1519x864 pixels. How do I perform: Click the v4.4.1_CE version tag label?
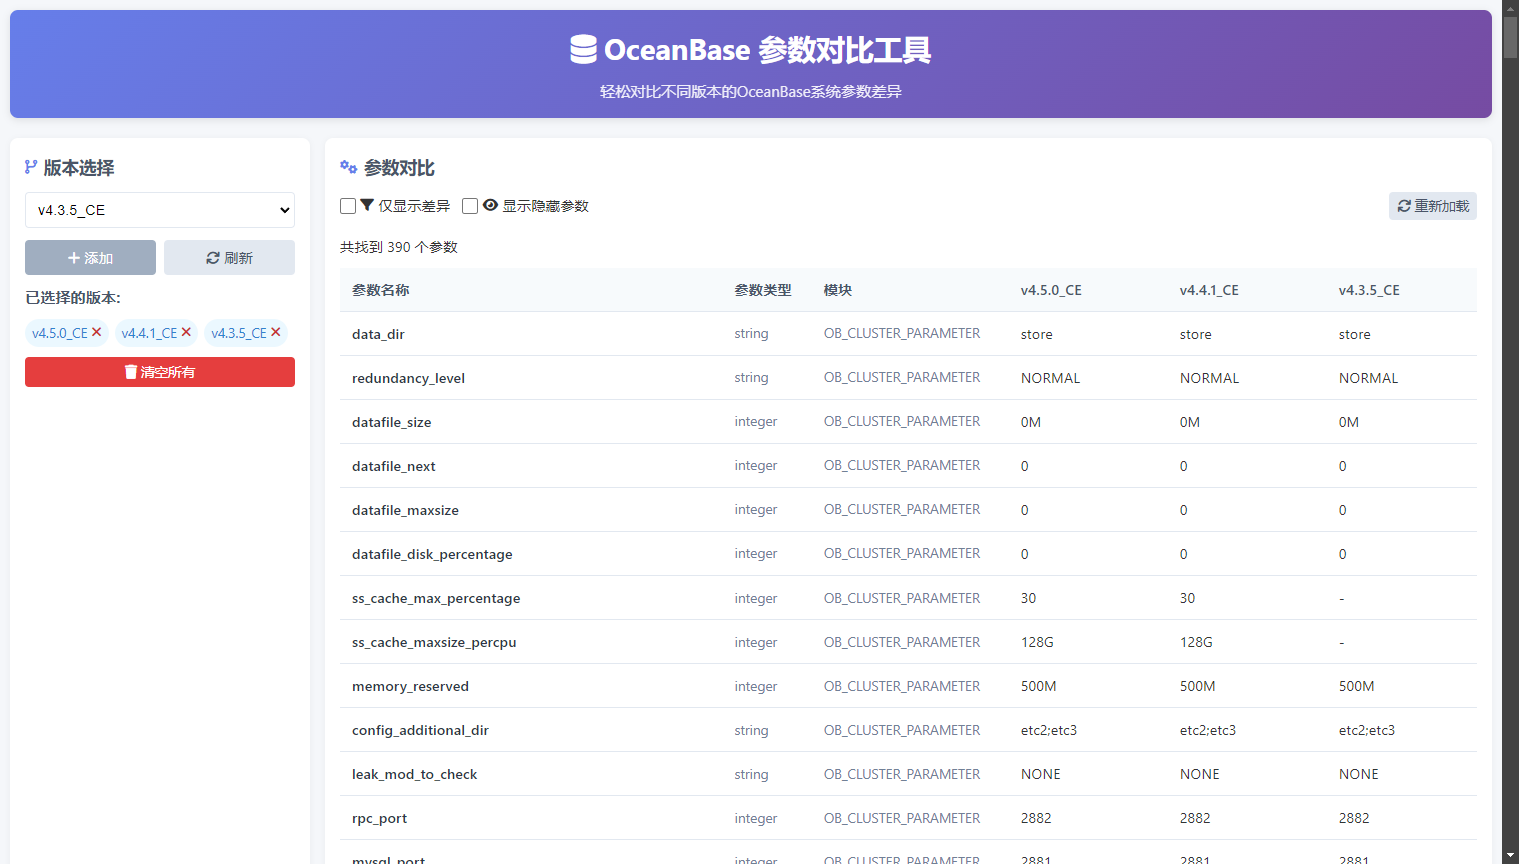click(149, 333)
